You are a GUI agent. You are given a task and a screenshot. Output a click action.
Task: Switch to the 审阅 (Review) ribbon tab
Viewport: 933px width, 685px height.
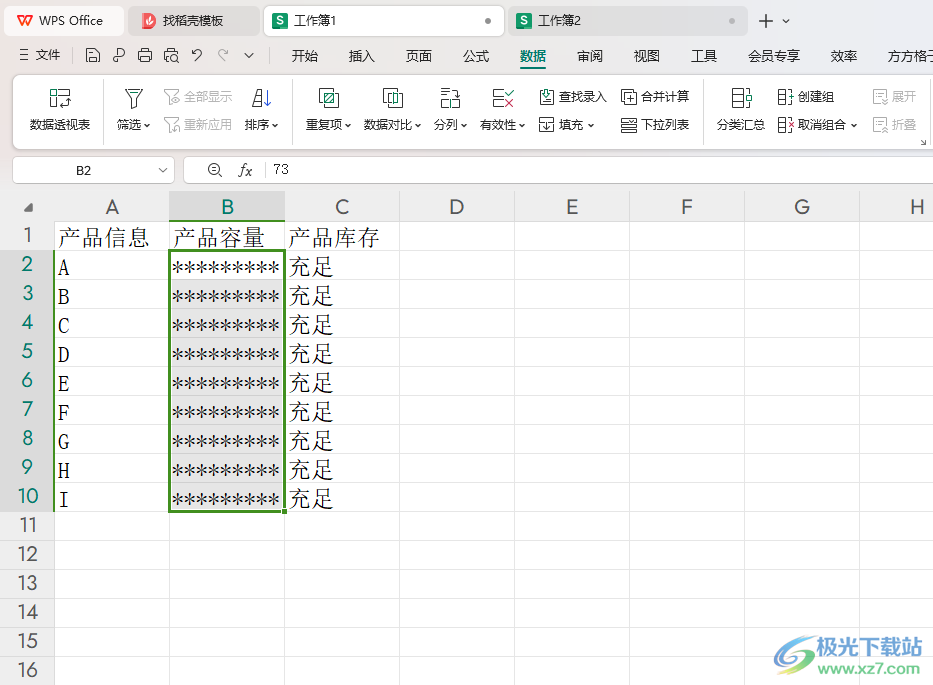(590, 56)
